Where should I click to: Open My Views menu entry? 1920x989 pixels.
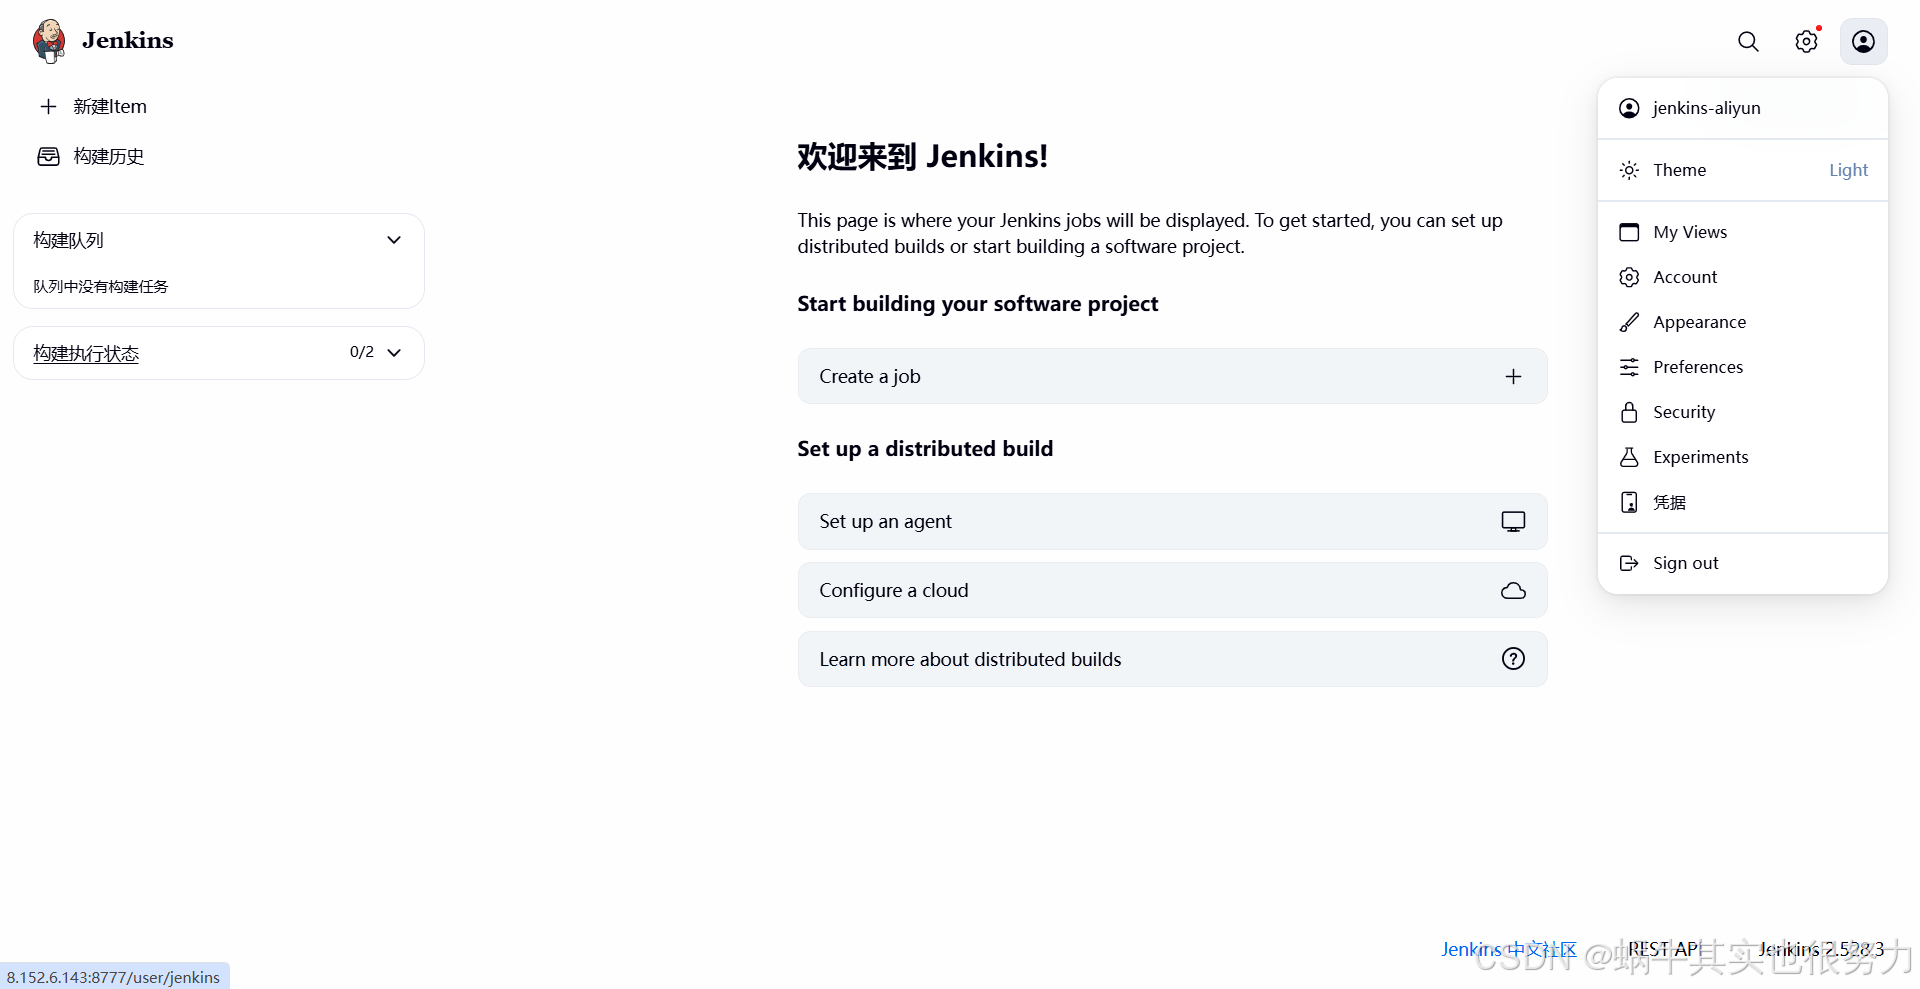pos(1743,232)
